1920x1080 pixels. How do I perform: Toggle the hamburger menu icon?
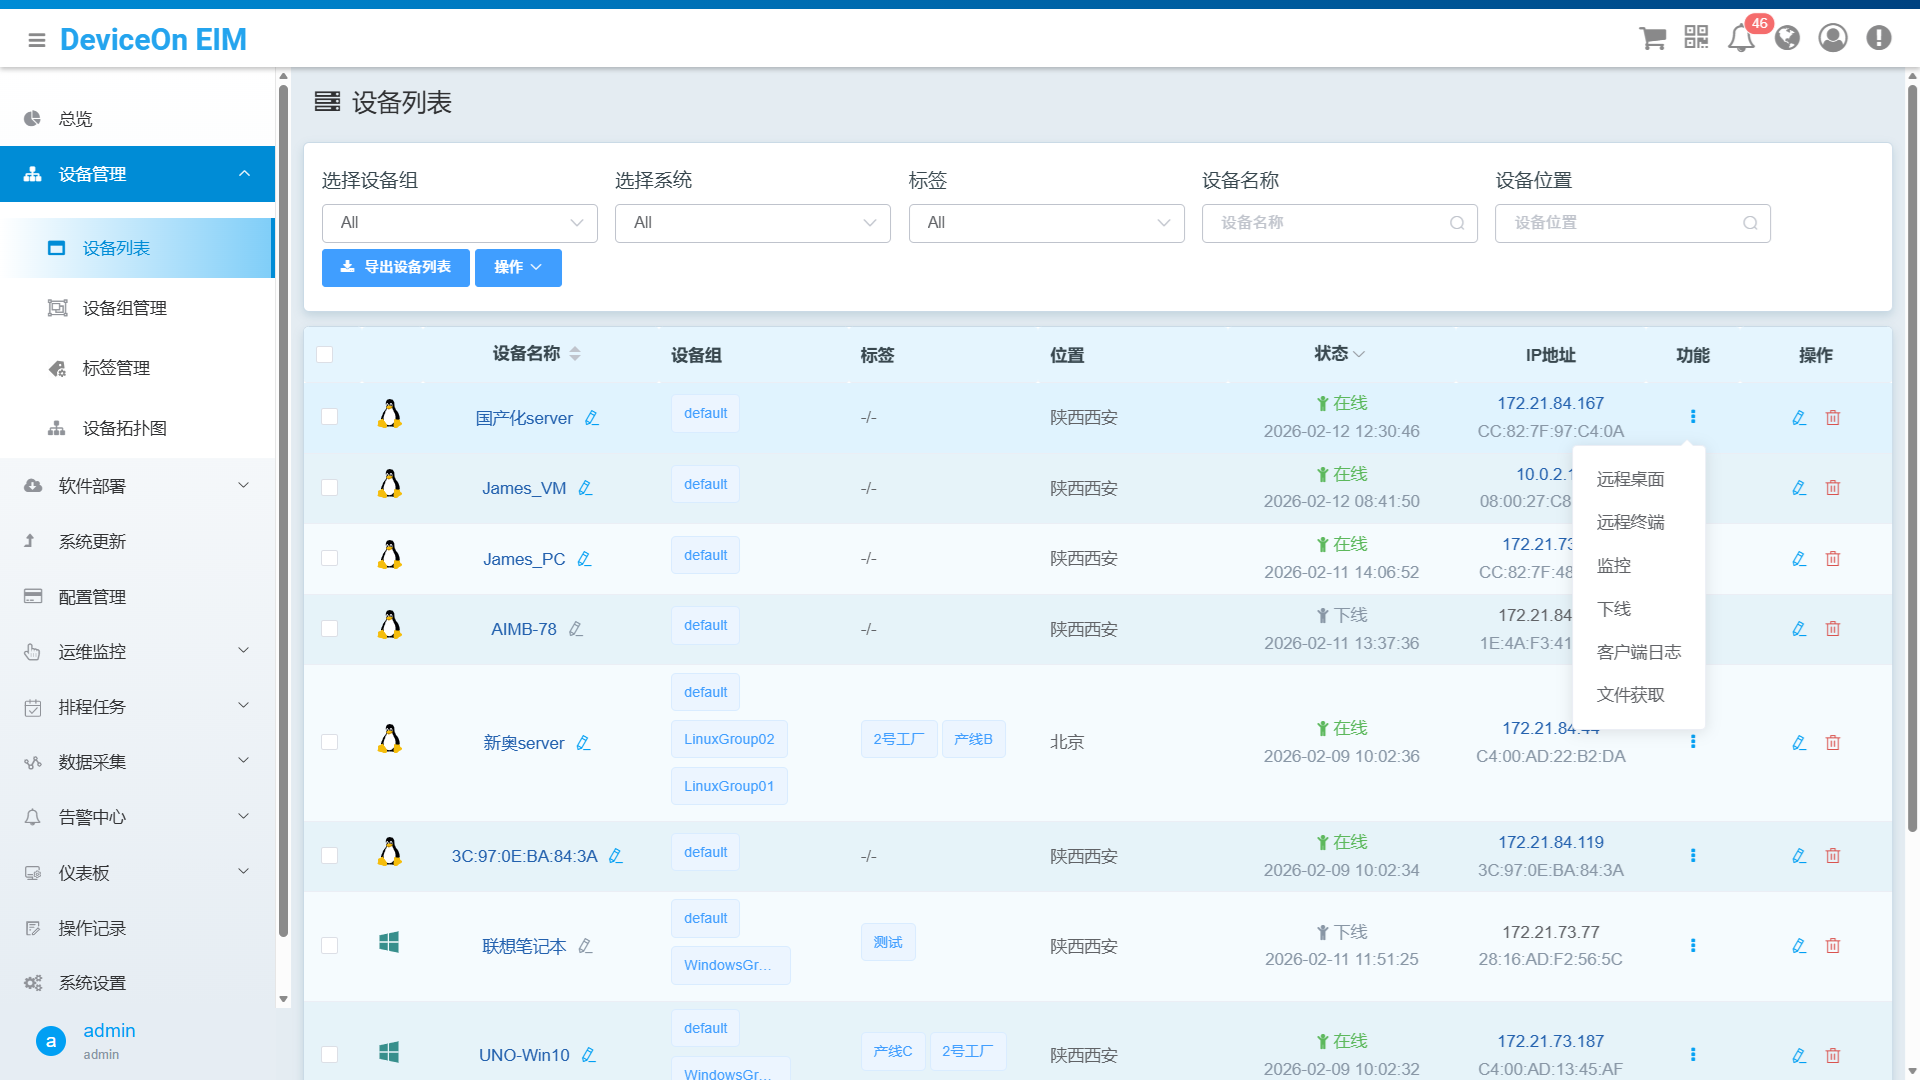(x=37, y=40)
